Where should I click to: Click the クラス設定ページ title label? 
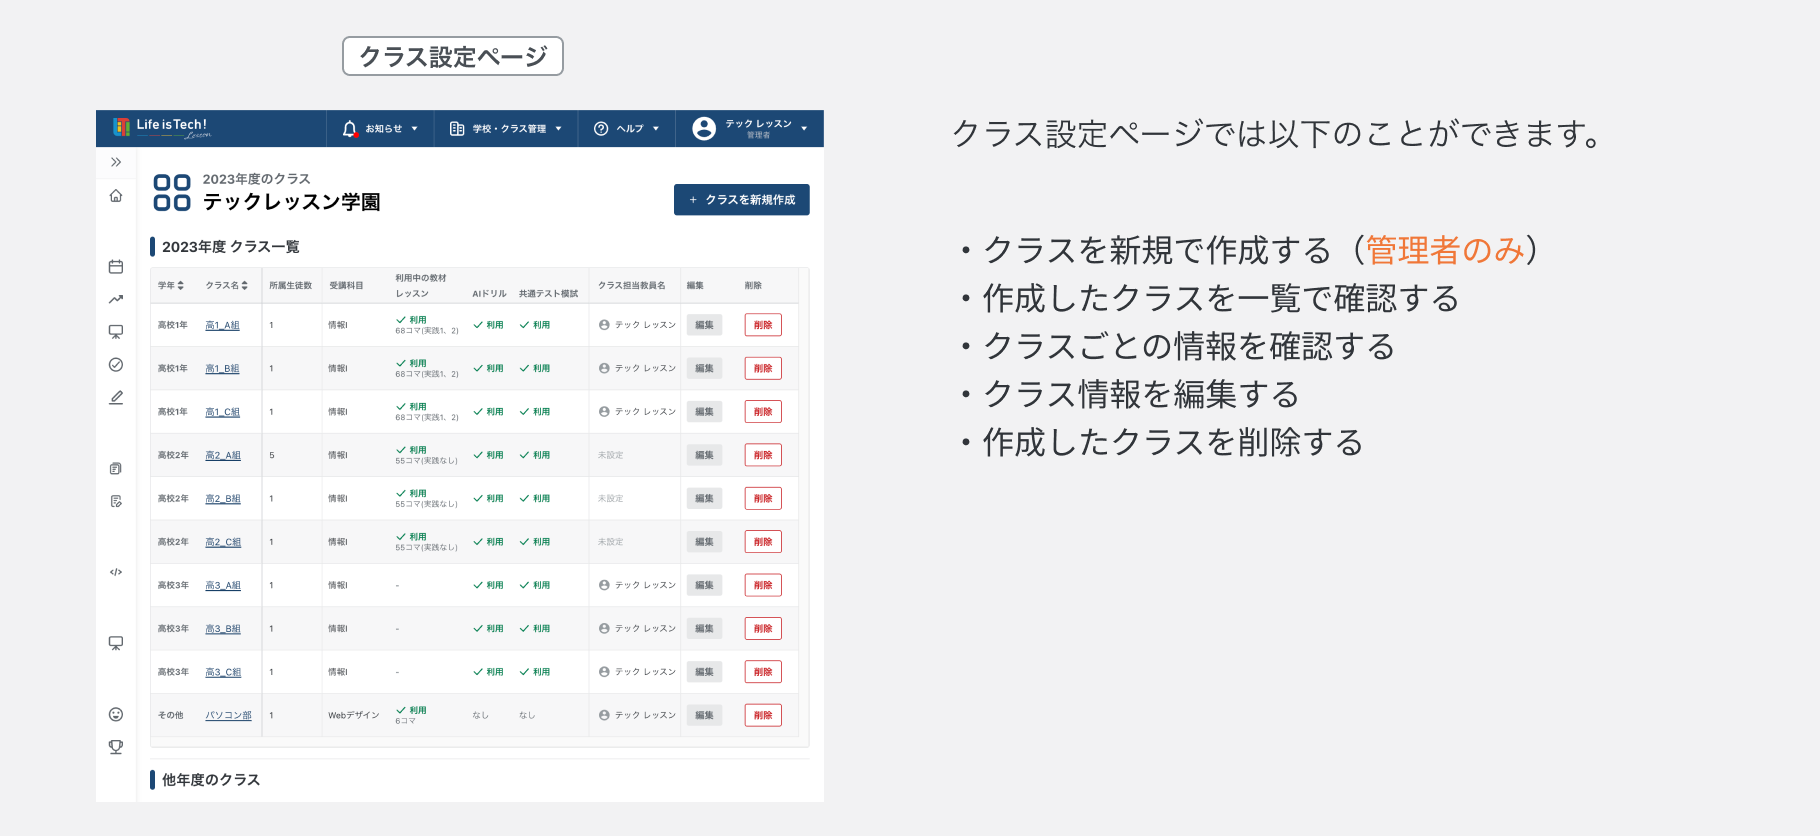pyautogui.click(x=453, y=56)
